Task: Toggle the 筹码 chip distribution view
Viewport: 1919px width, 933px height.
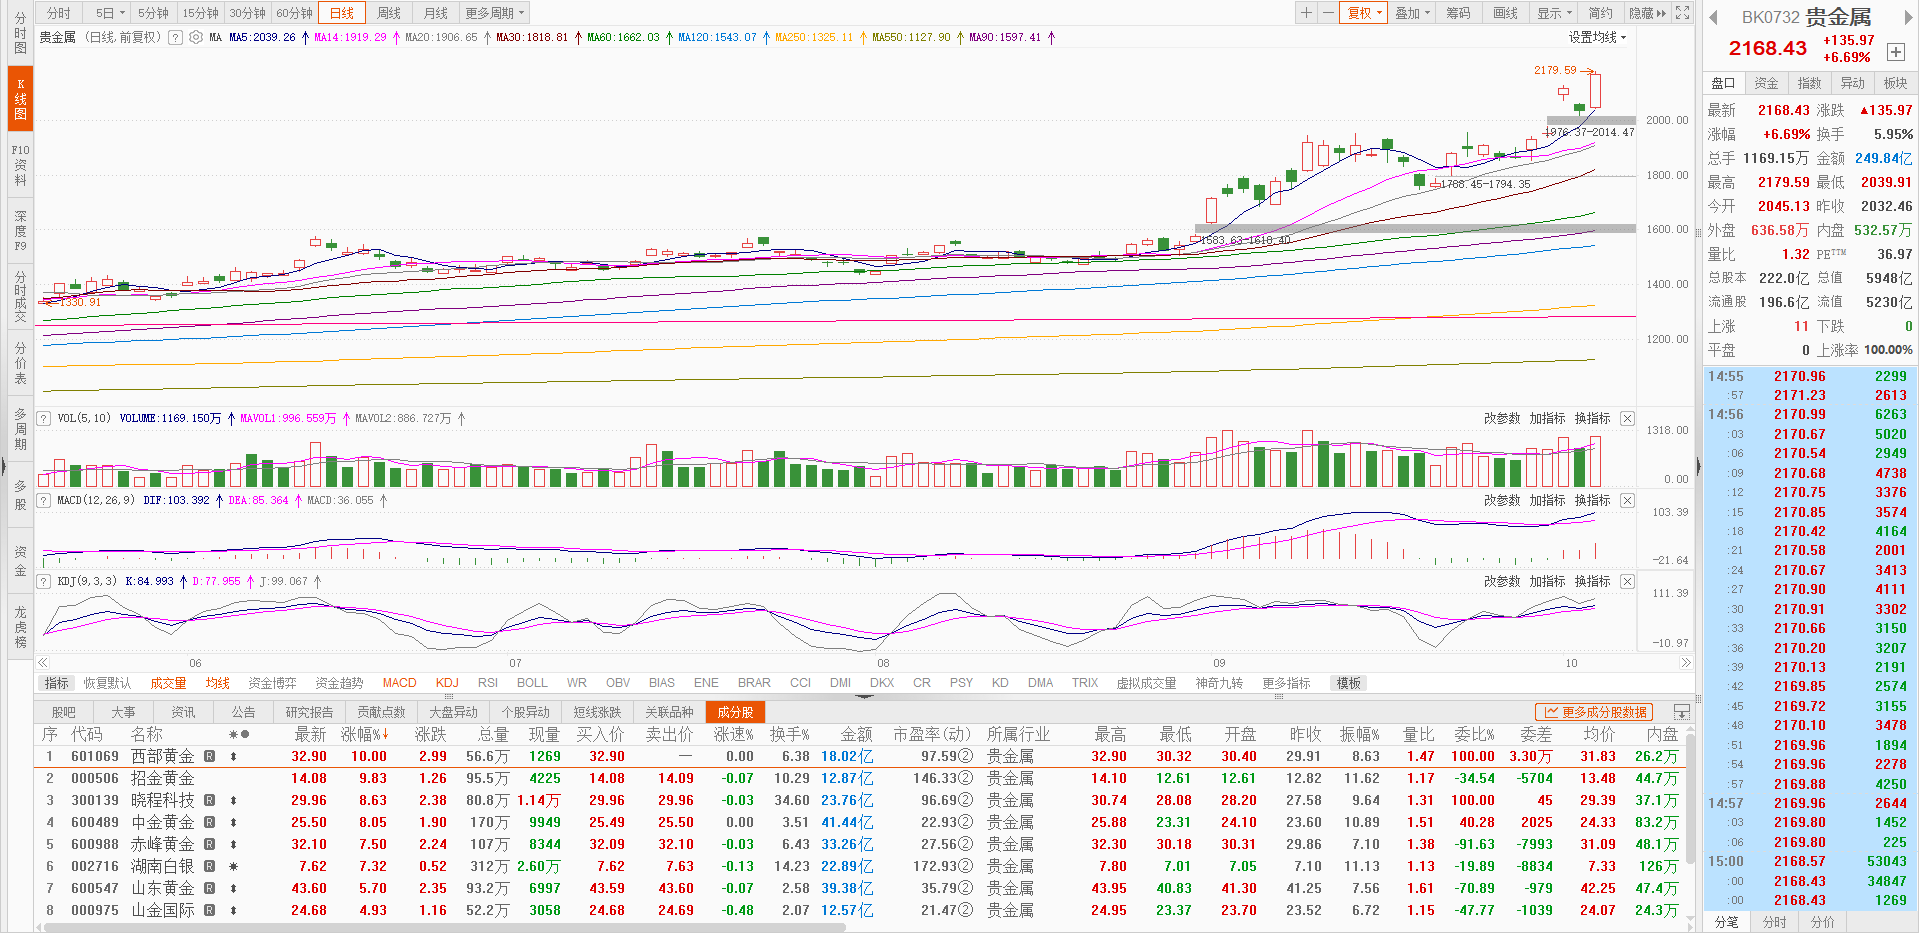Action: pos(1458,13)
